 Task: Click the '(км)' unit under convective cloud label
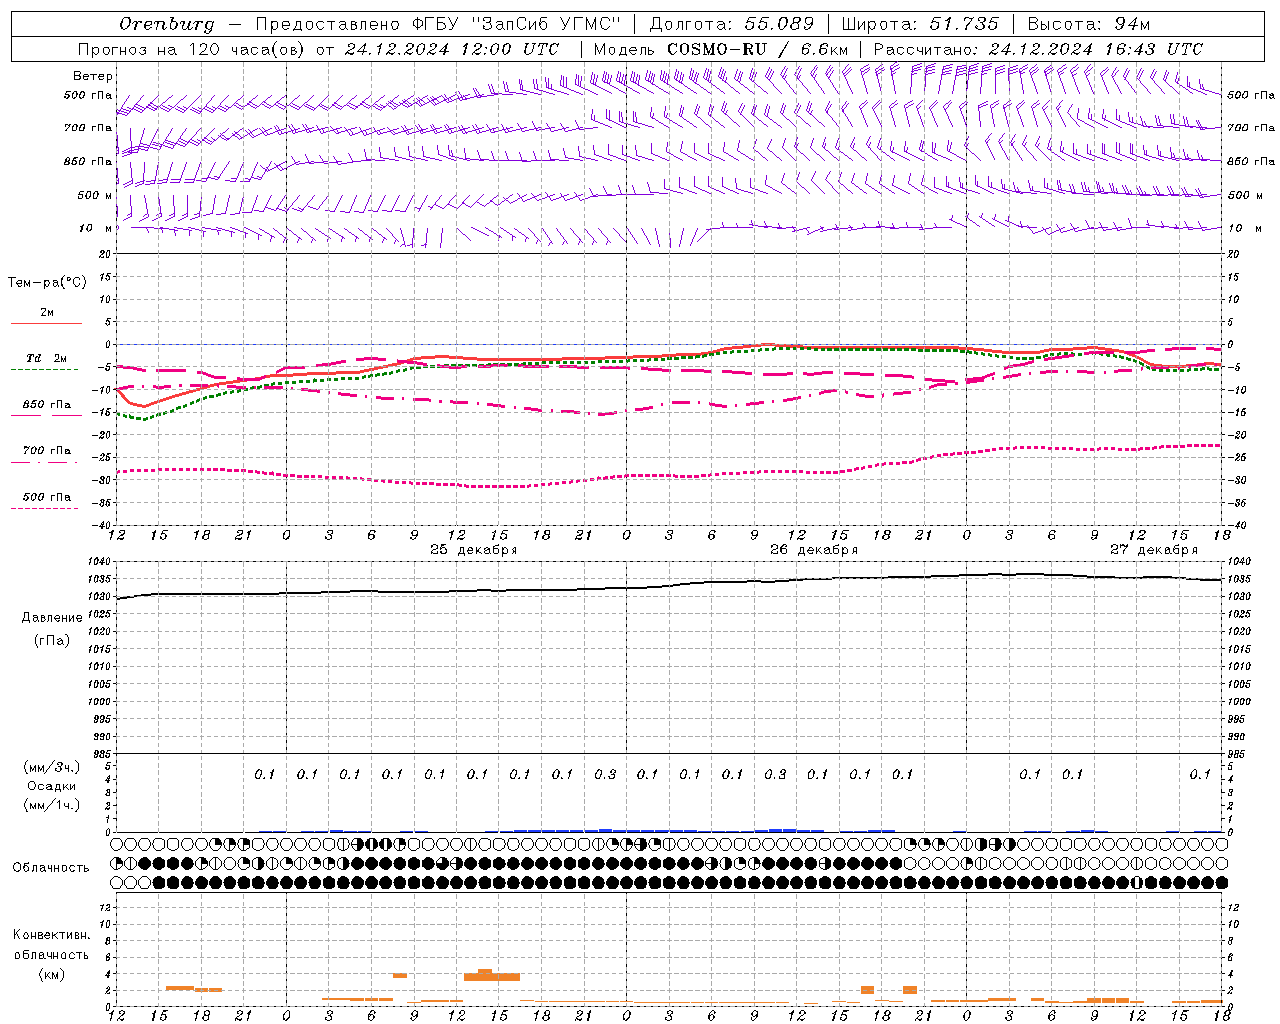point(52,974)
